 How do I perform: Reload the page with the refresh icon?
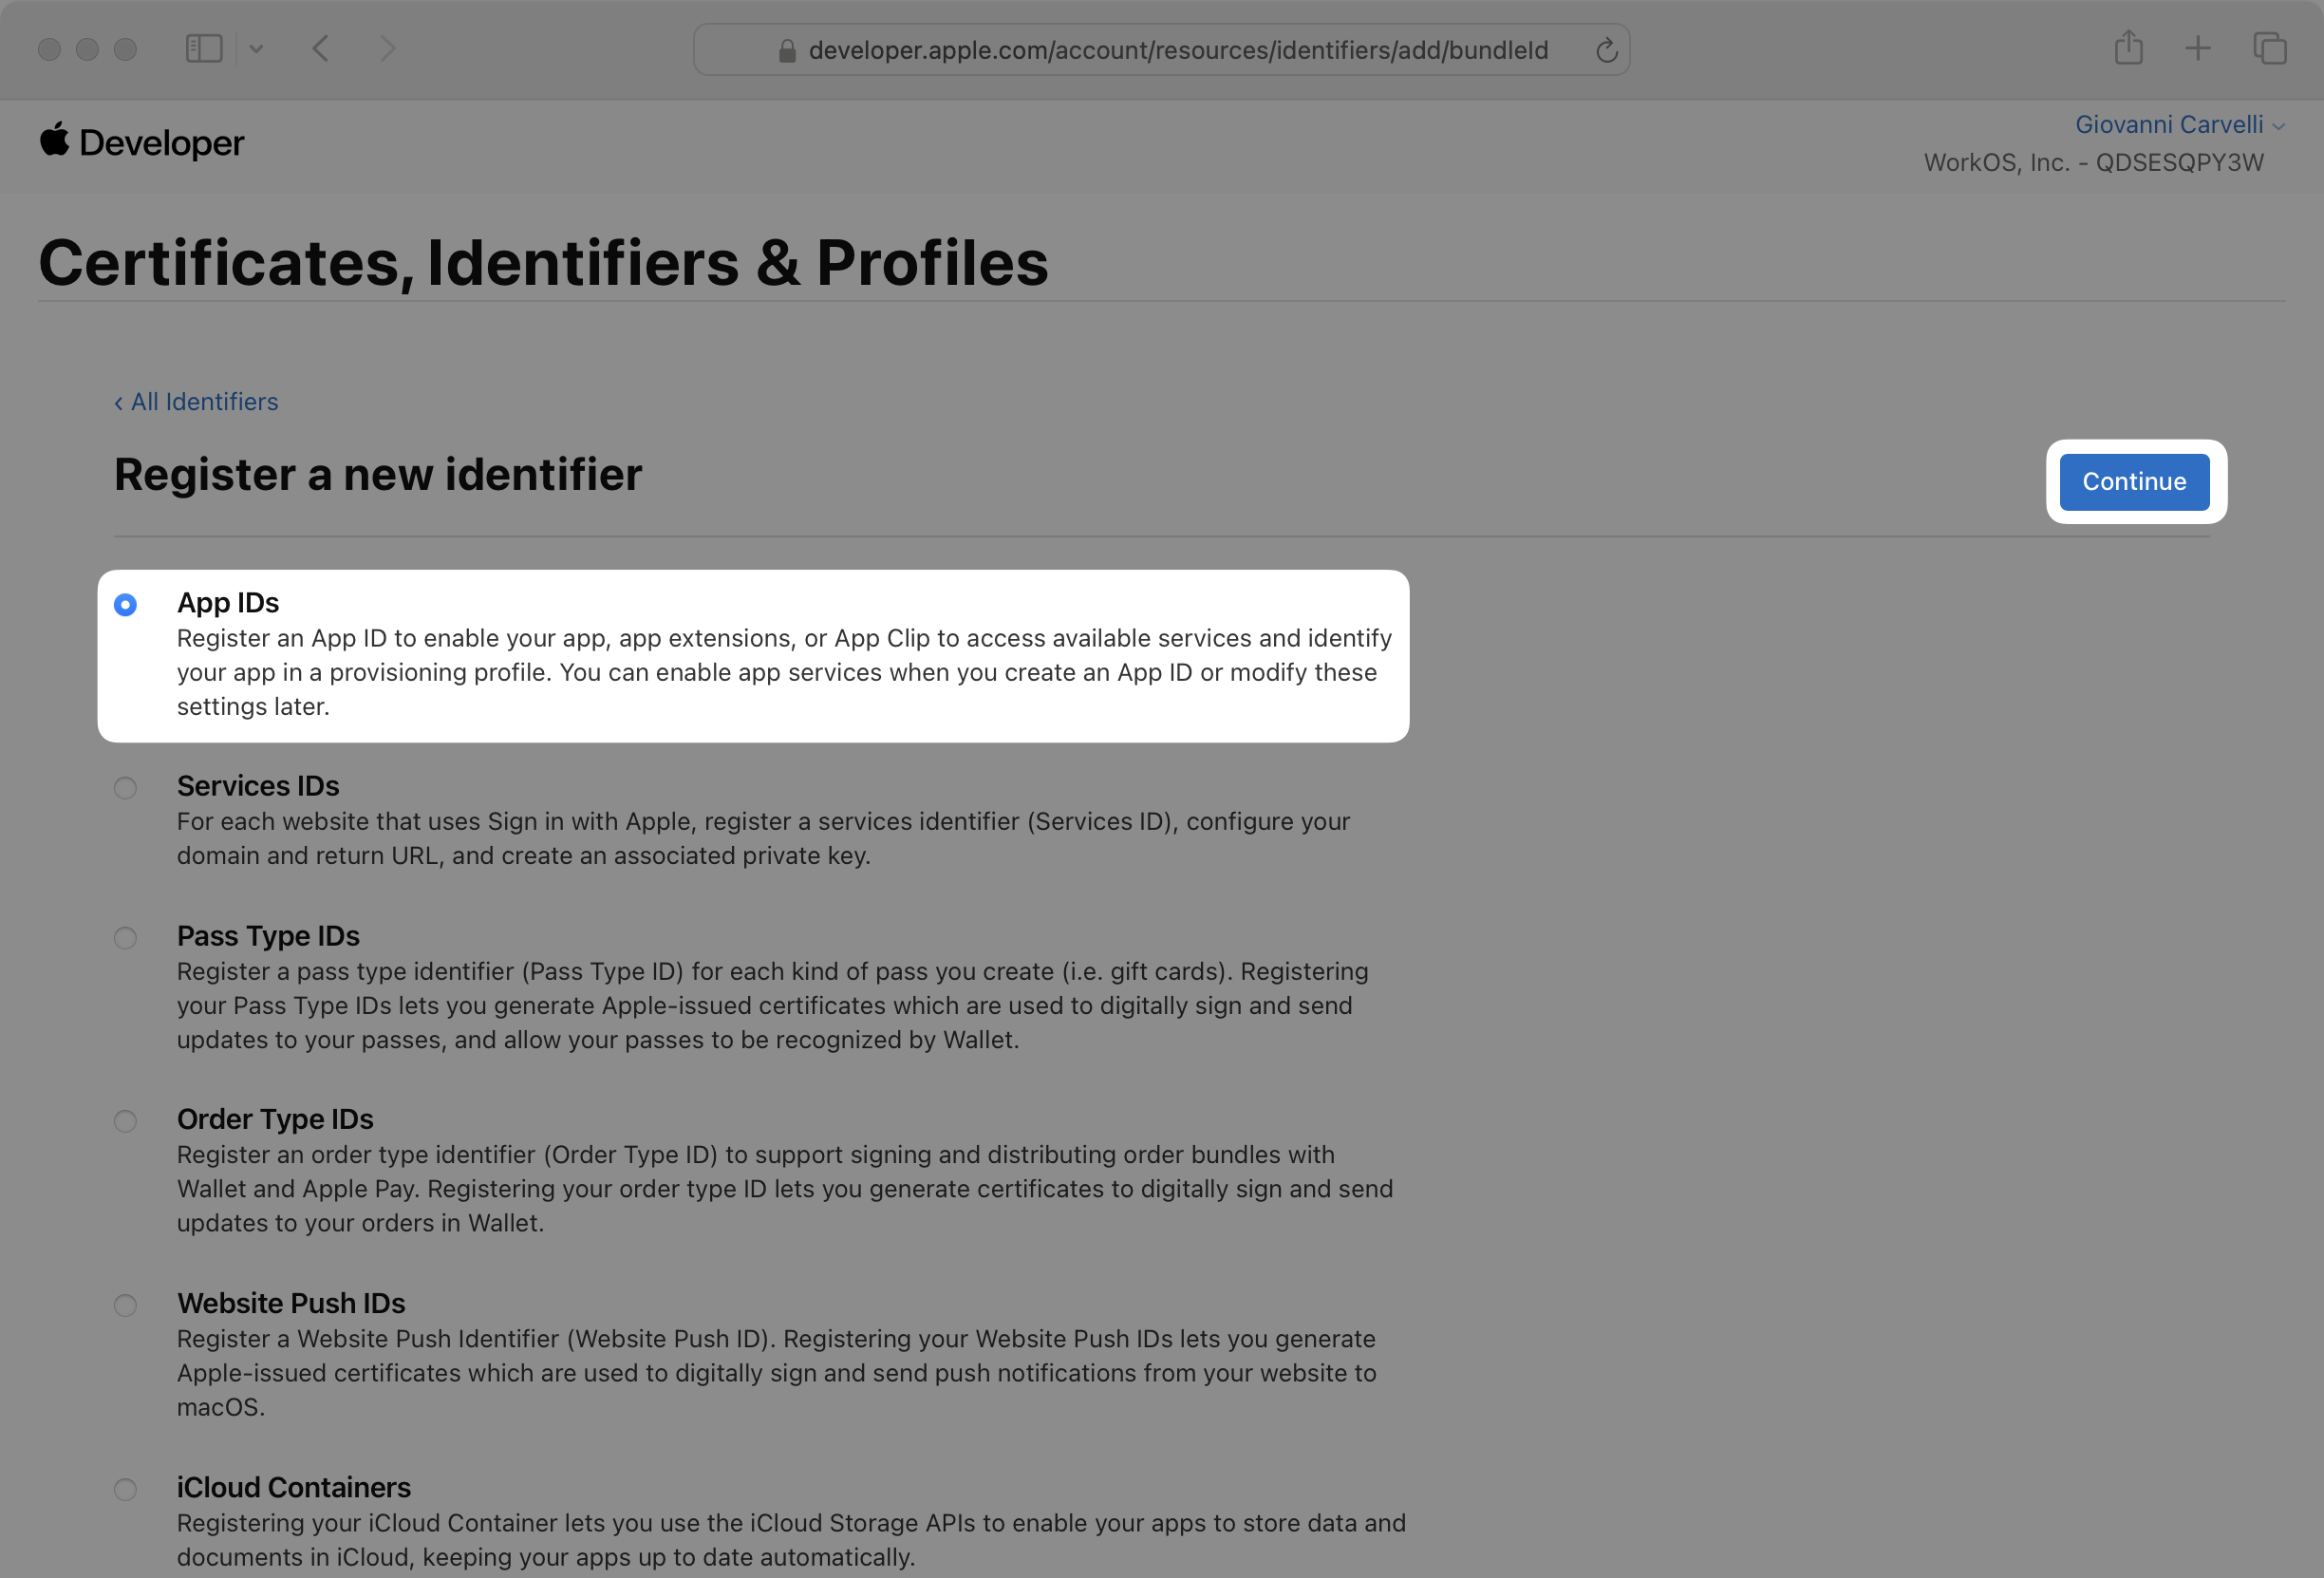tap(1606, 50)
